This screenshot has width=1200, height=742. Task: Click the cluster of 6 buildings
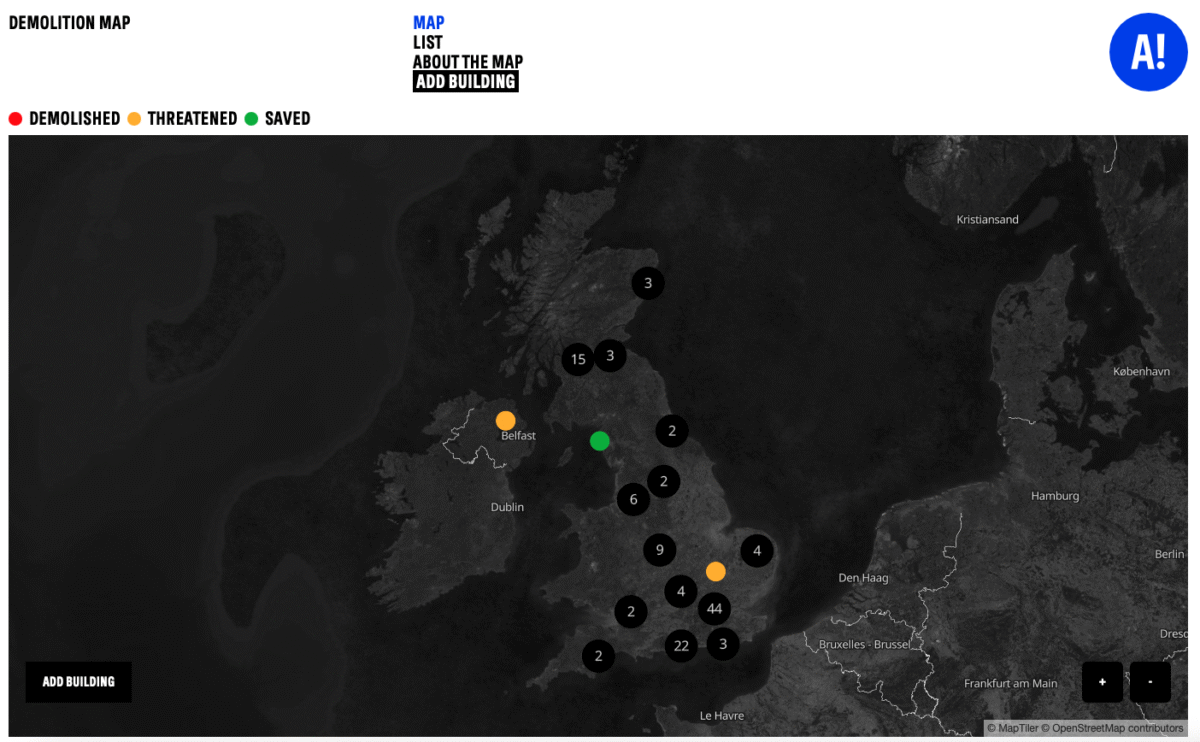point(633,499)
